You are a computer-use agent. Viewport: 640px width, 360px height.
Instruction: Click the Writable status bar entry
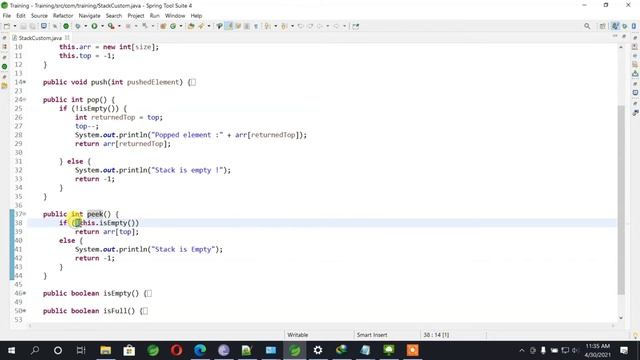tap(298, 335)
